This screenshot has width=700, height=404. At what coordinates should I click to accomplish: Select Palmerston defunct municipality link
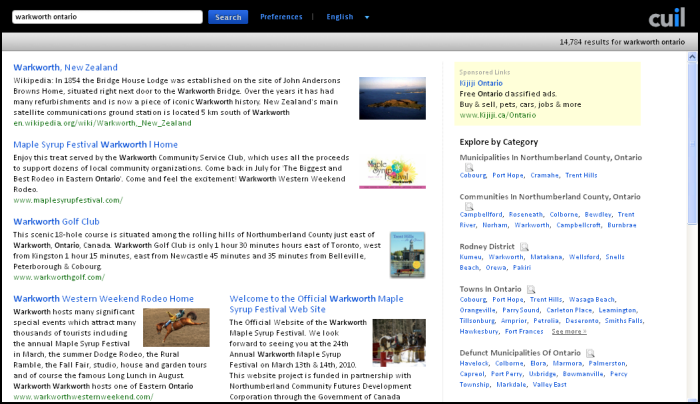point(608,363)
